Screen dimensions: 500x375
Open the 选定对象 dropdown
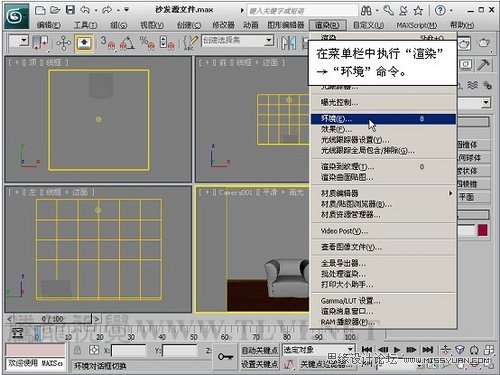click(318, 350)
